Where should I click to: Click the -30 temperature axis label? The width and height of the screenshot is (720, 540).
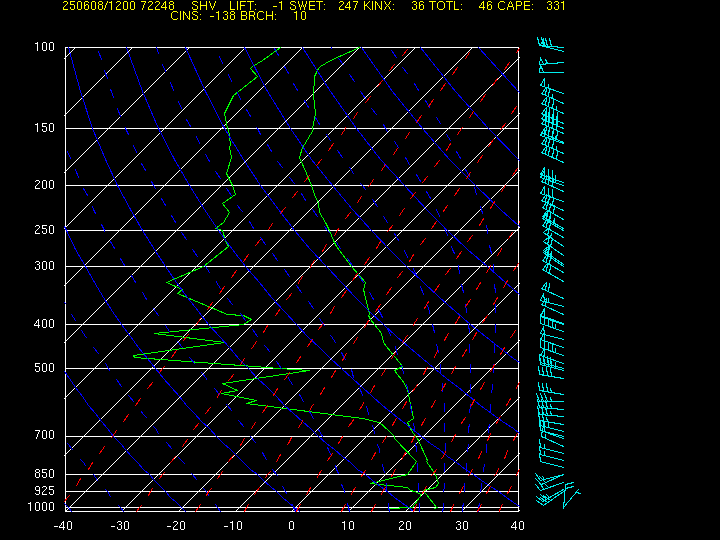pyautogui.click(x=120, y=526)
